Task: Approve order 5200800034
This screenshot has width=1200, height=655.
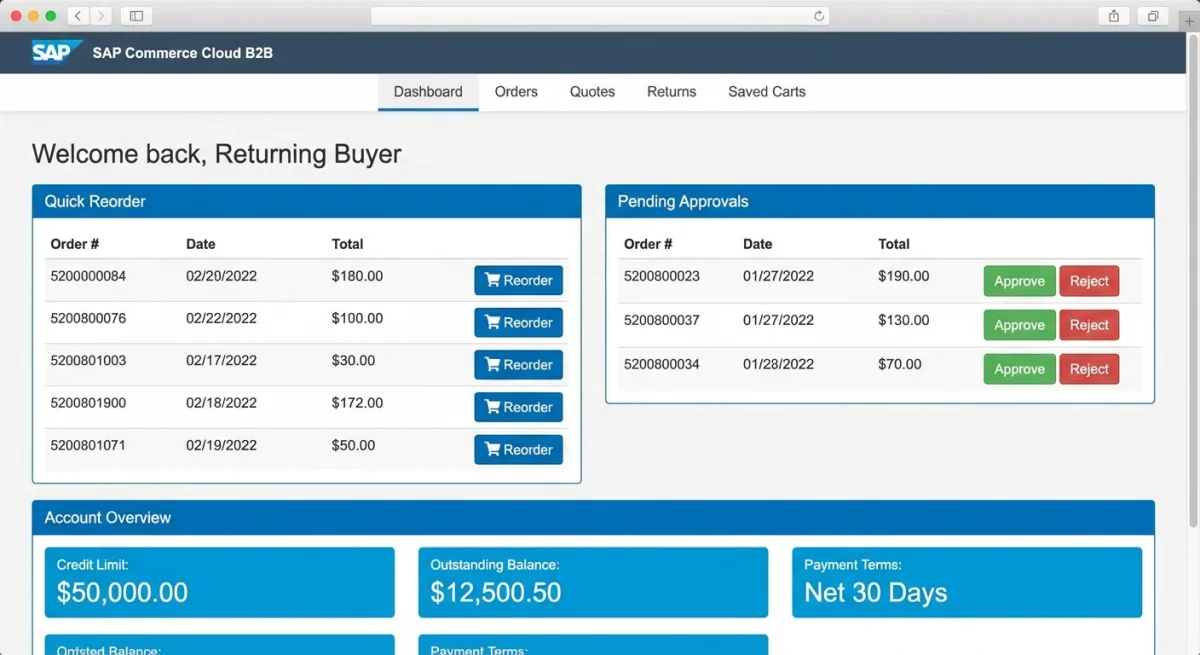Action: click(x=1019, y=369)
